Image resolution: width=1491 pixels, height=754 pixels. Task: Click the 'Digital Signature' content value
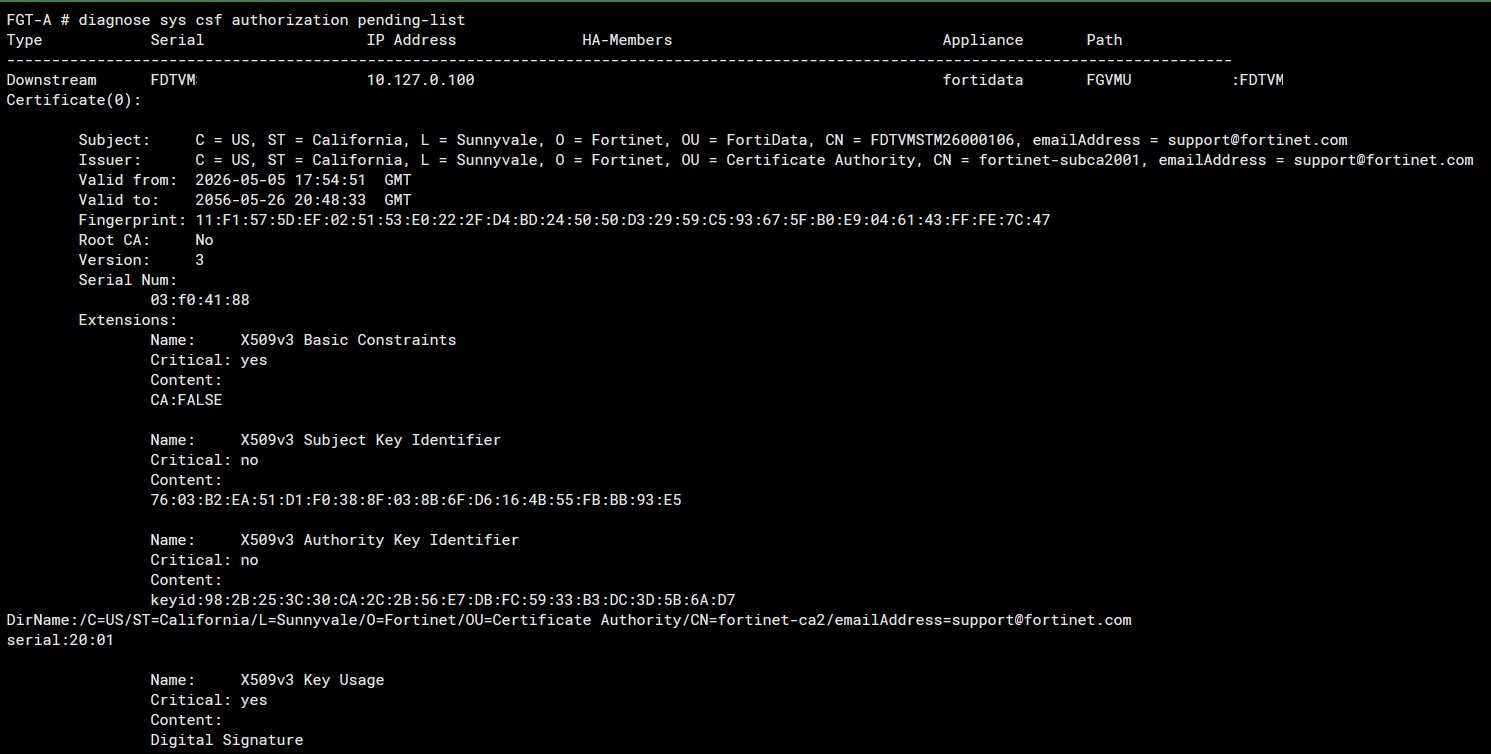227,740
